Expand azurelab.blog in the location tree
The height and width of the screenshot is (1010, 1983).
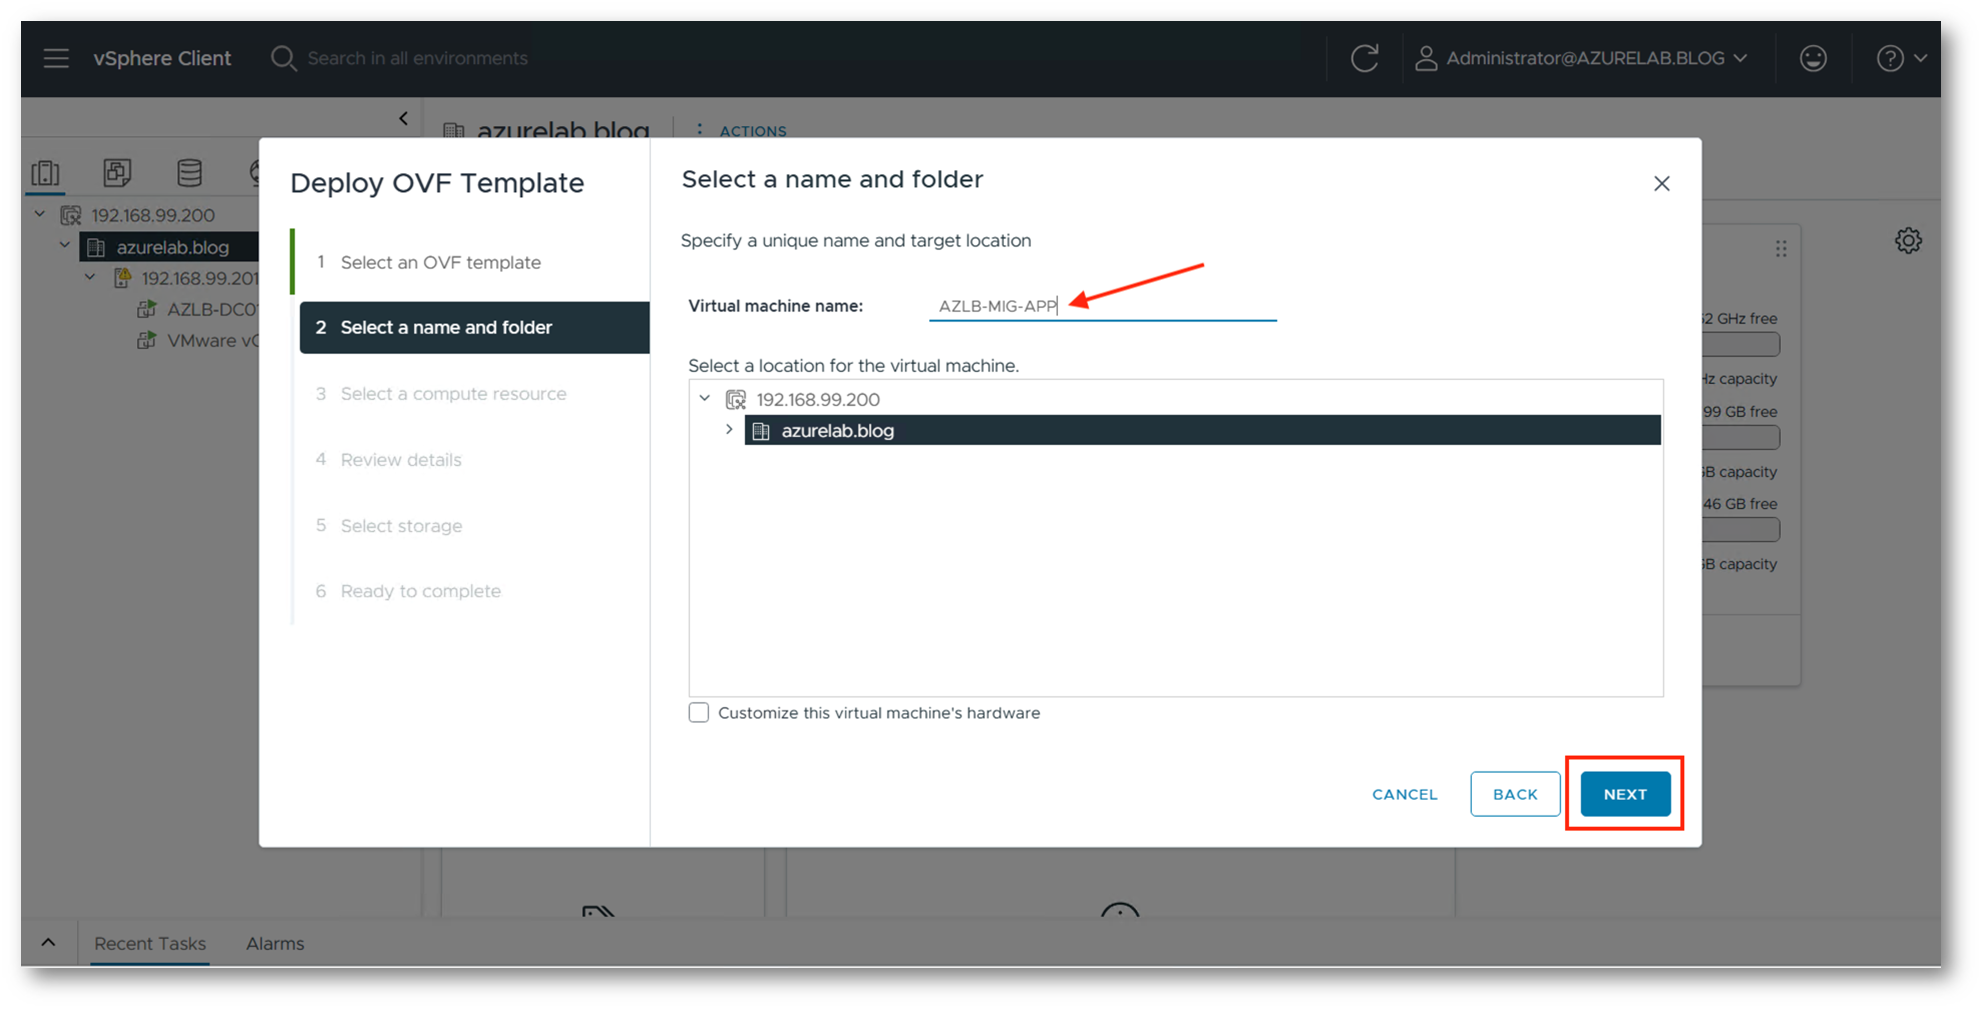(x=729, y=430)
